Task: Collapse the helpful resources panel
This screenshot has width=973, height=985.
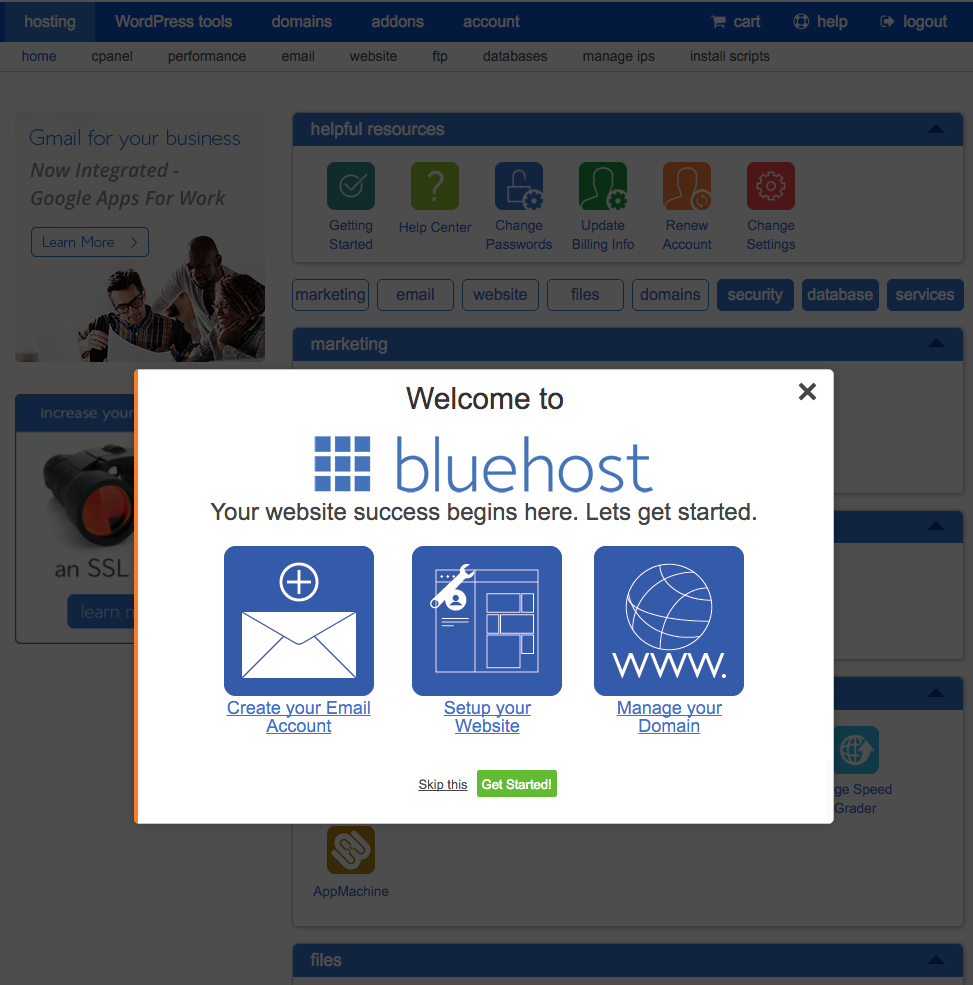Action: click(936, 129)
